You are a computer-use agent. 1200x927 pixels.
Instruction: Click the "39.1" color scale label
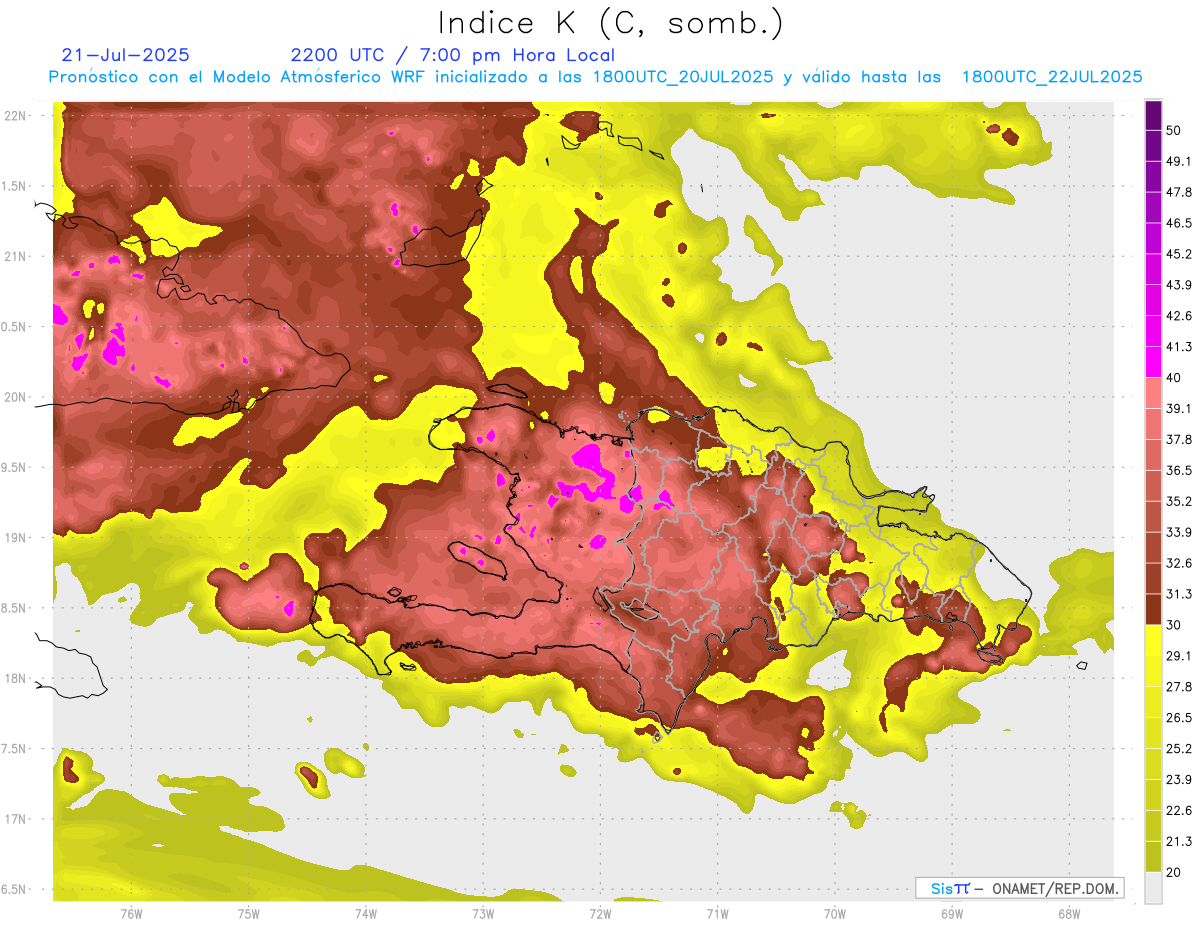click(1179, 408)
